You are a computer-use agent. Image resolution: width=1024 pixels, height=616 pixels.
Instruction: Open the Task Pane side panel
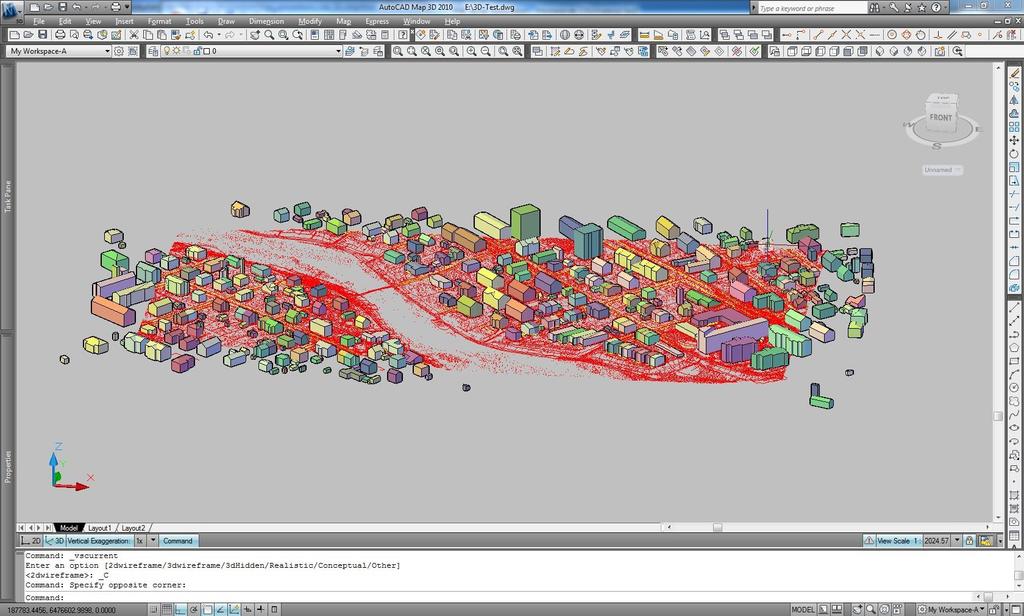click(x=8, y=196)
